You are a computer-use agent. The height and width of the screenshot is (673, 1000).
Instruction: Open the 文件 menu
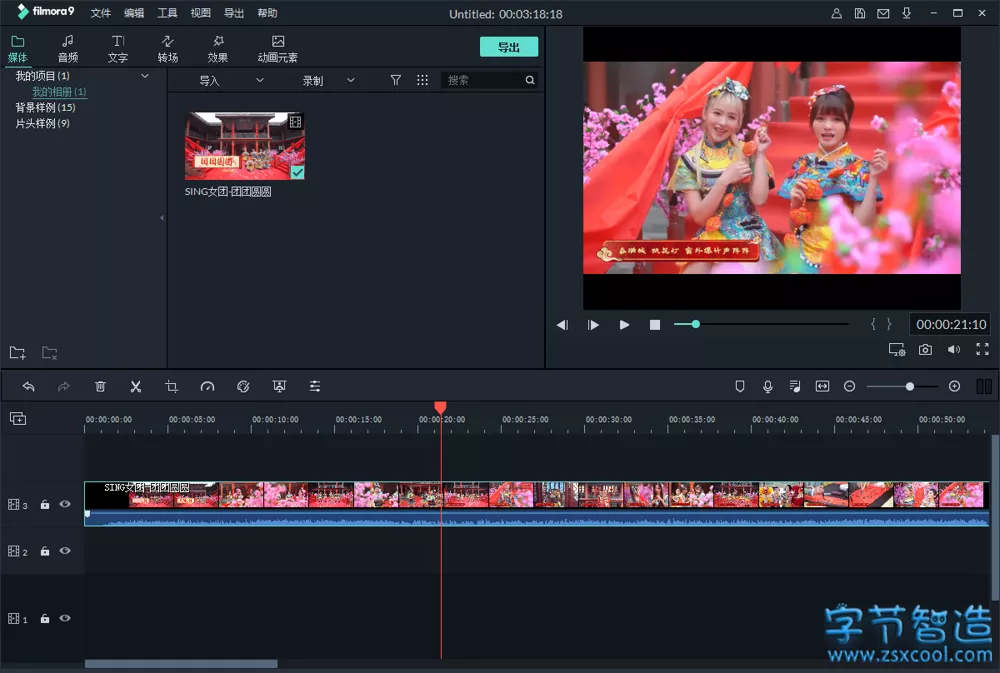[x=101, y=14]
